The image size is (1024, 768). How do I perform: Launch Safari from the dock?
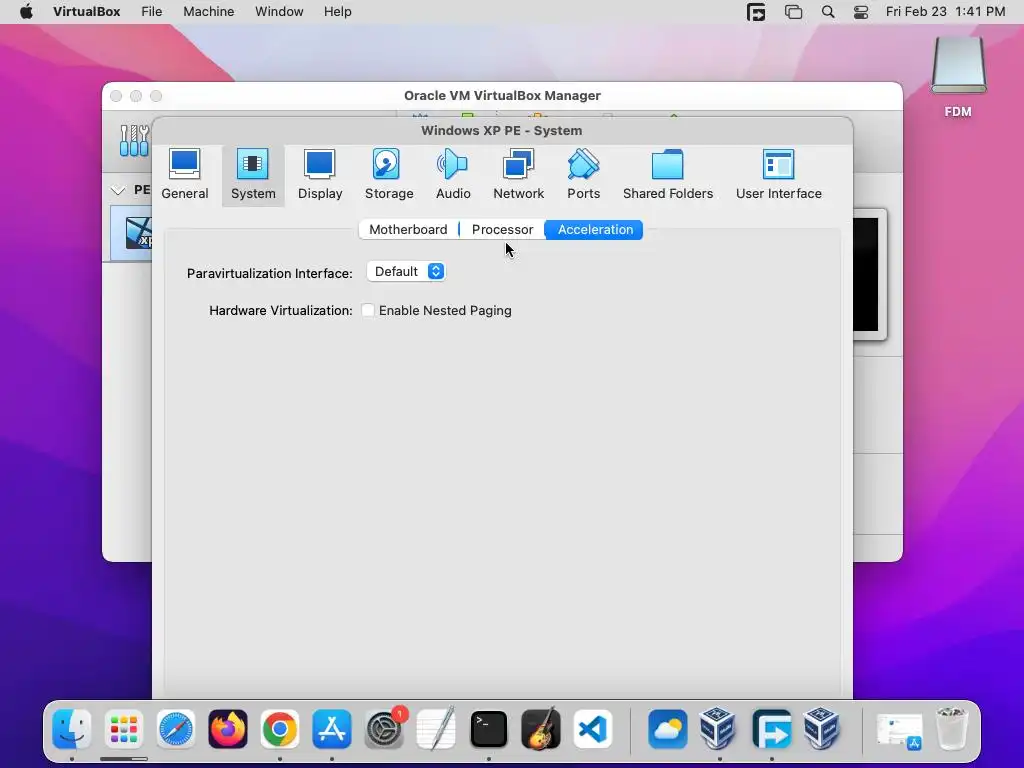[x=176, y=729]
